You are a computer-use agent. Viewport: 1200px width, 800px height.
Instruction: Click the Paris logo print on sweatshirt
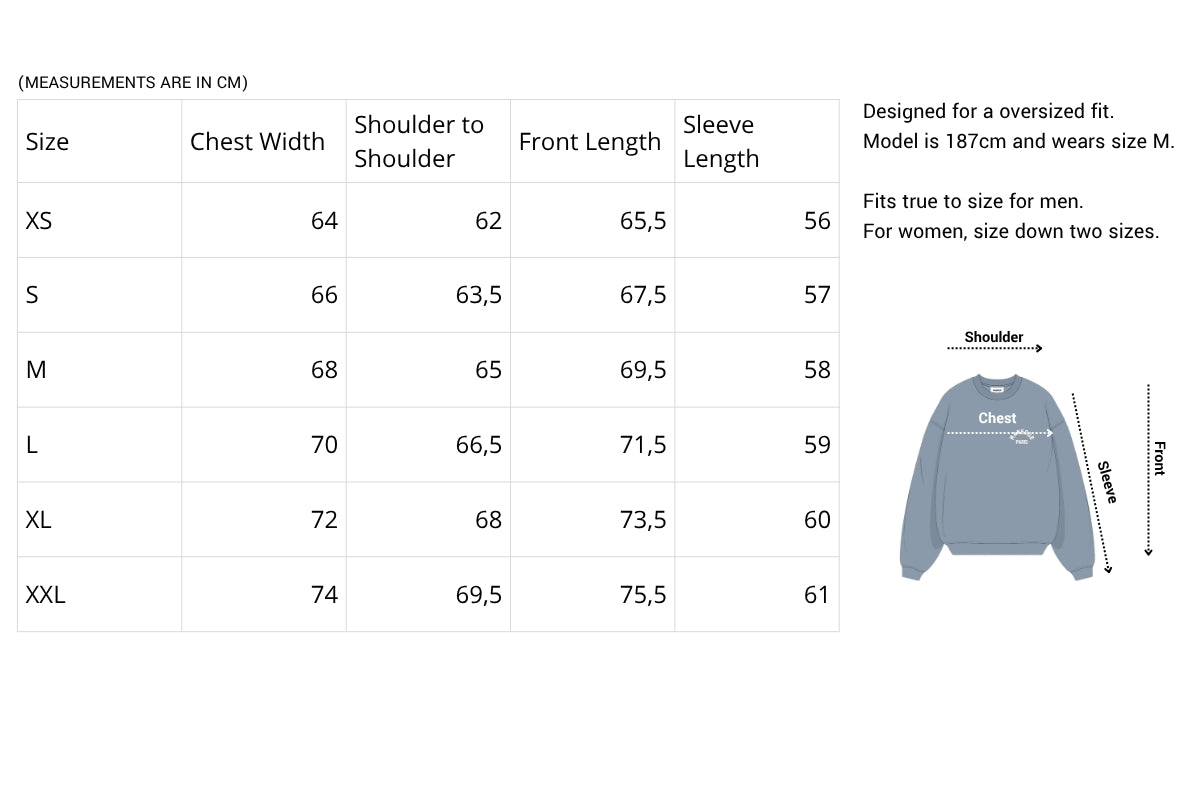[x=1022, y=439]
